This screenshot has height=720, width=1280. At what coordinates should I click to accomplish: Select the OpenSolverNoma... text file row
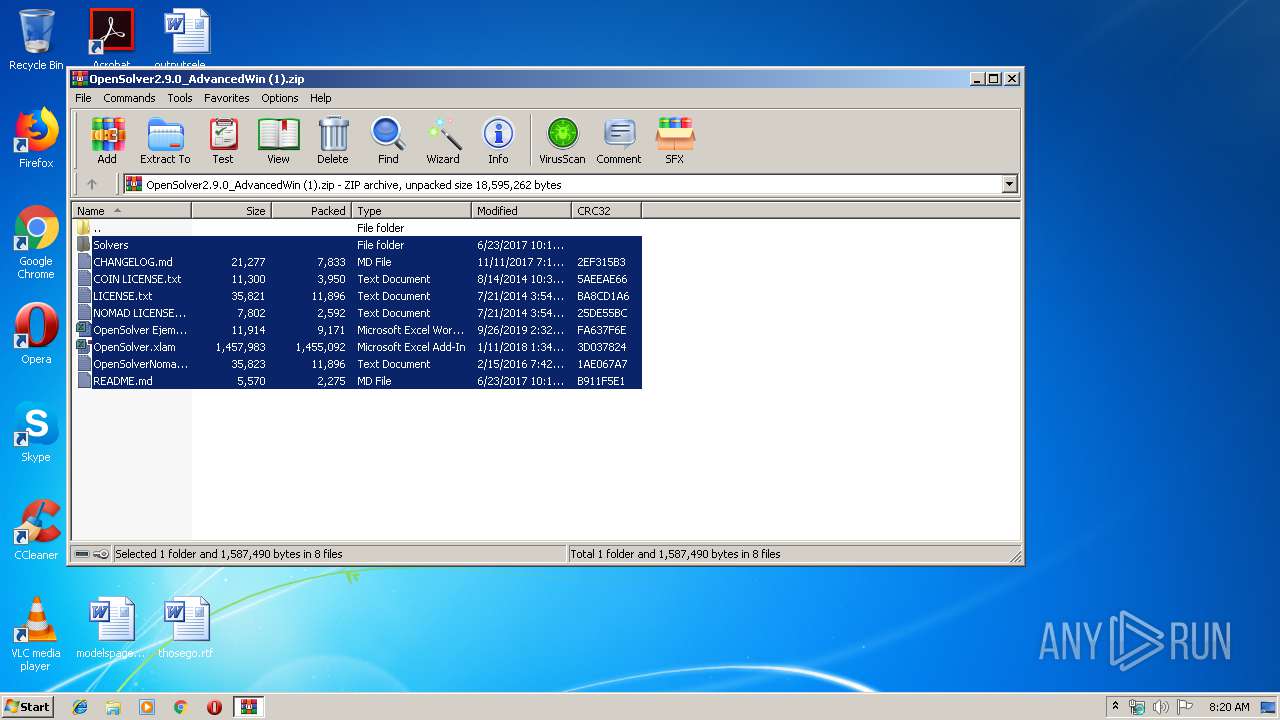tap(358, 364)
